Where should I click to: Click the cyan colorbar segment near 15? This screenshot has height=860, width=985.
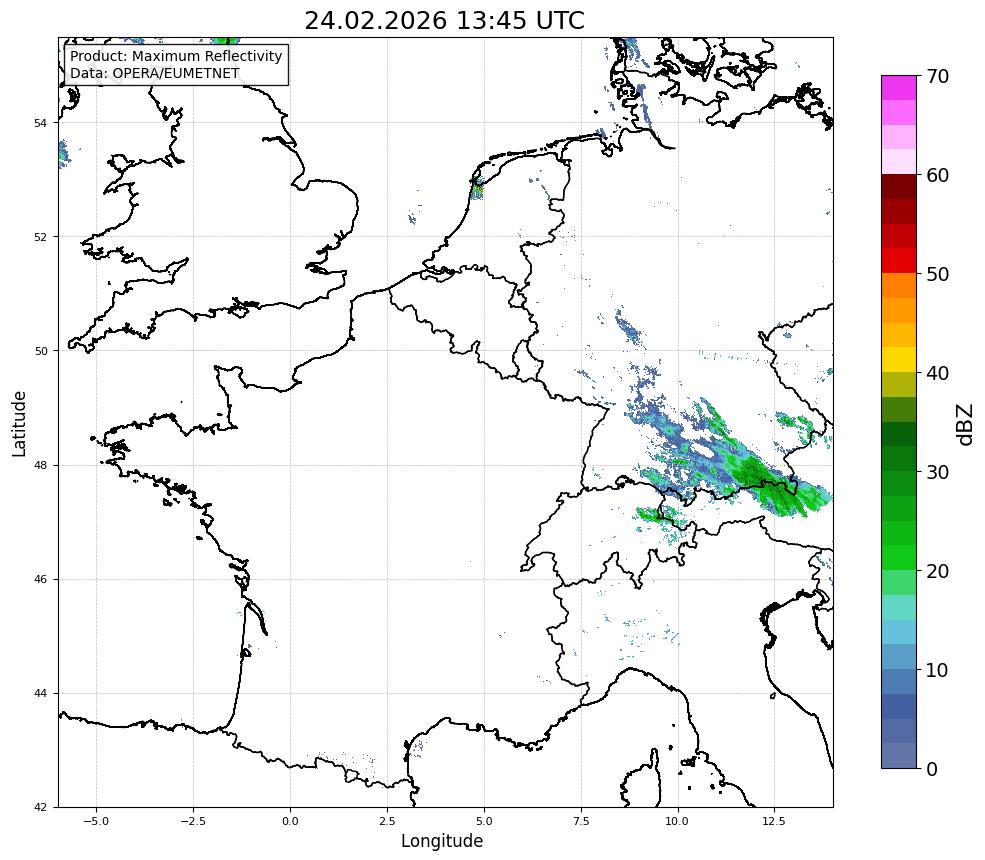click(899, 632)
